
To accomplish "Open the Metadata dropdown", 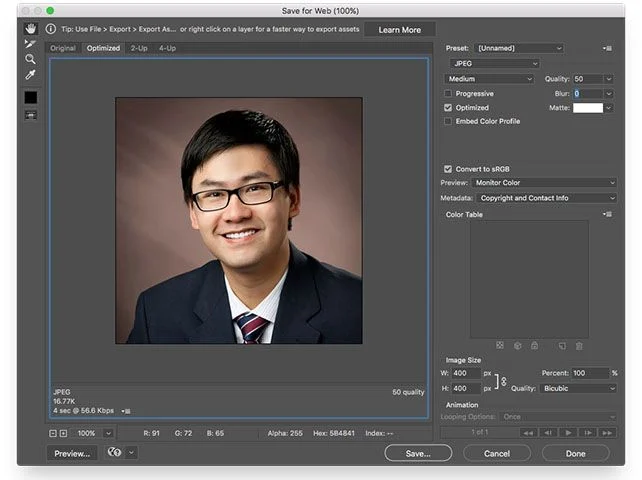I will coord(546,198).
